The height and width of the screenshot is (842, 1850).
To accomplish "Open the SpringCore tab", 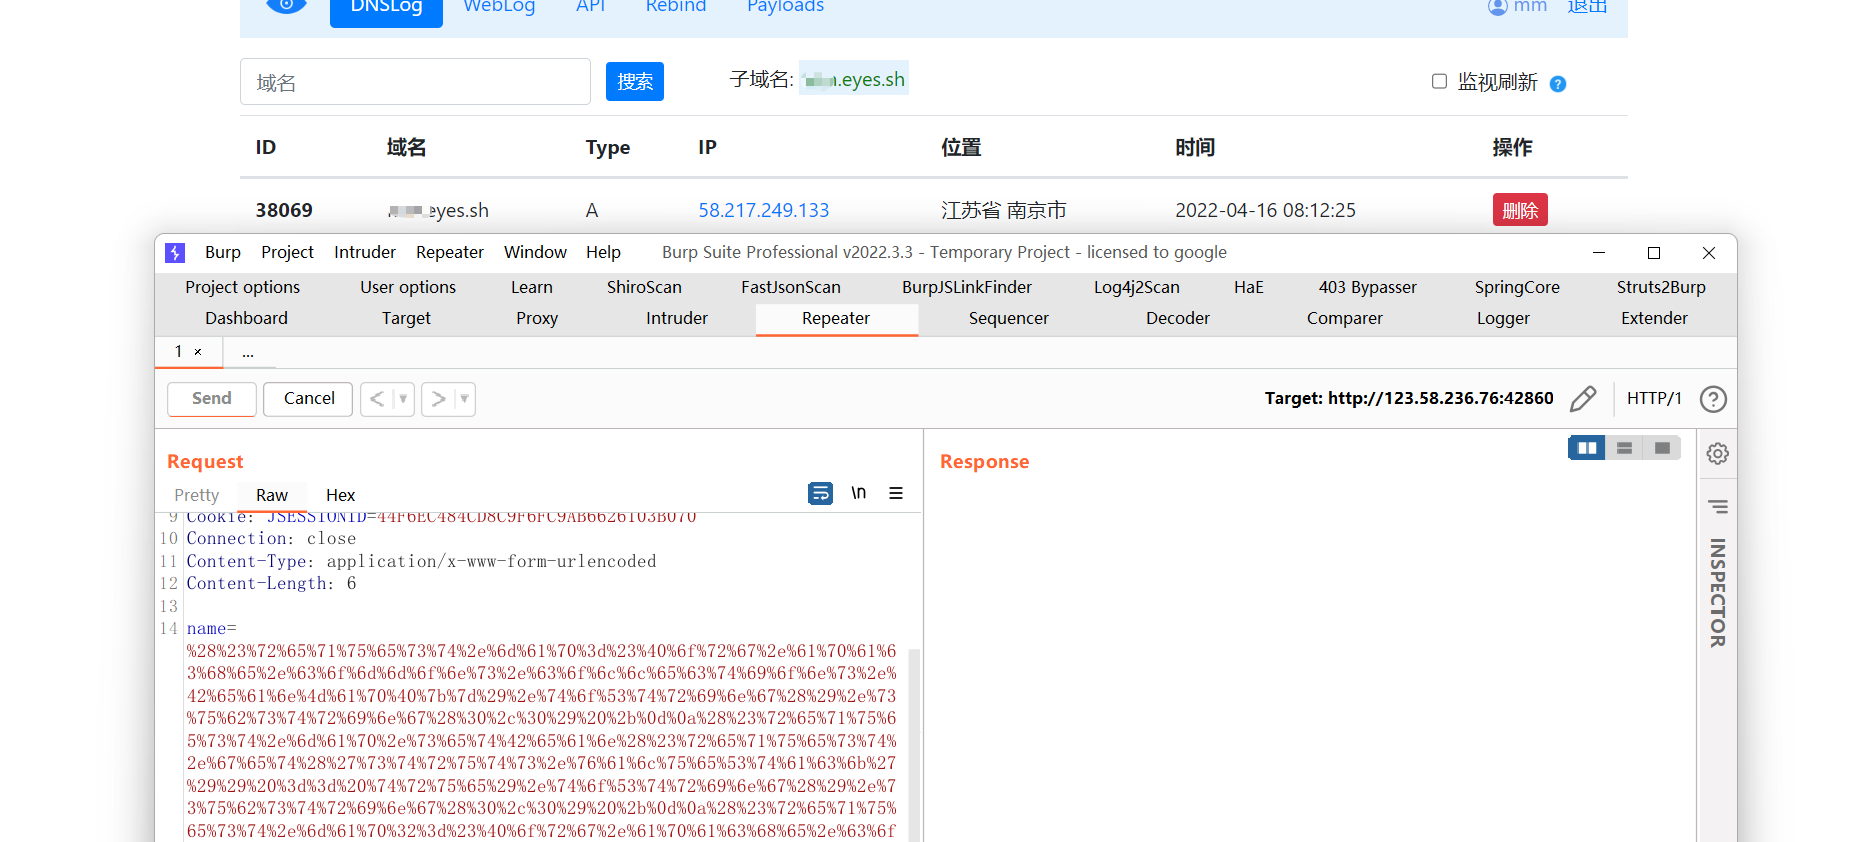I will pyautogui.click(x=1517, y=287).
